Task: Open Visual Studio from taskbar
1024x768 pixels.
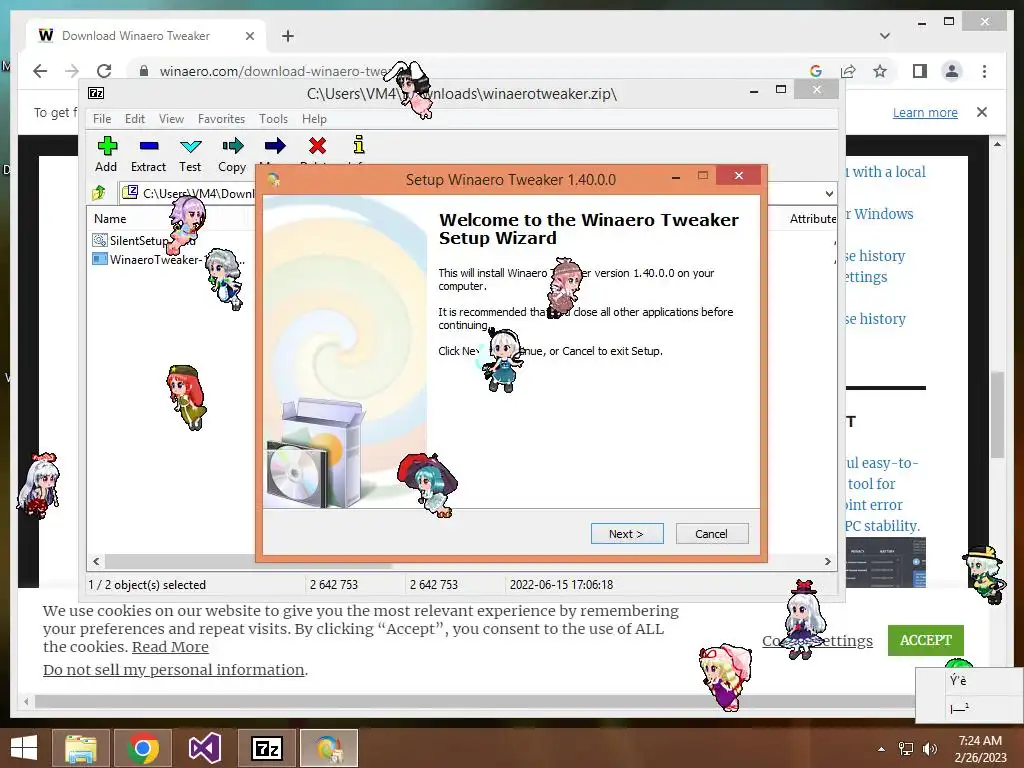Action: click(x=204, y=748)
